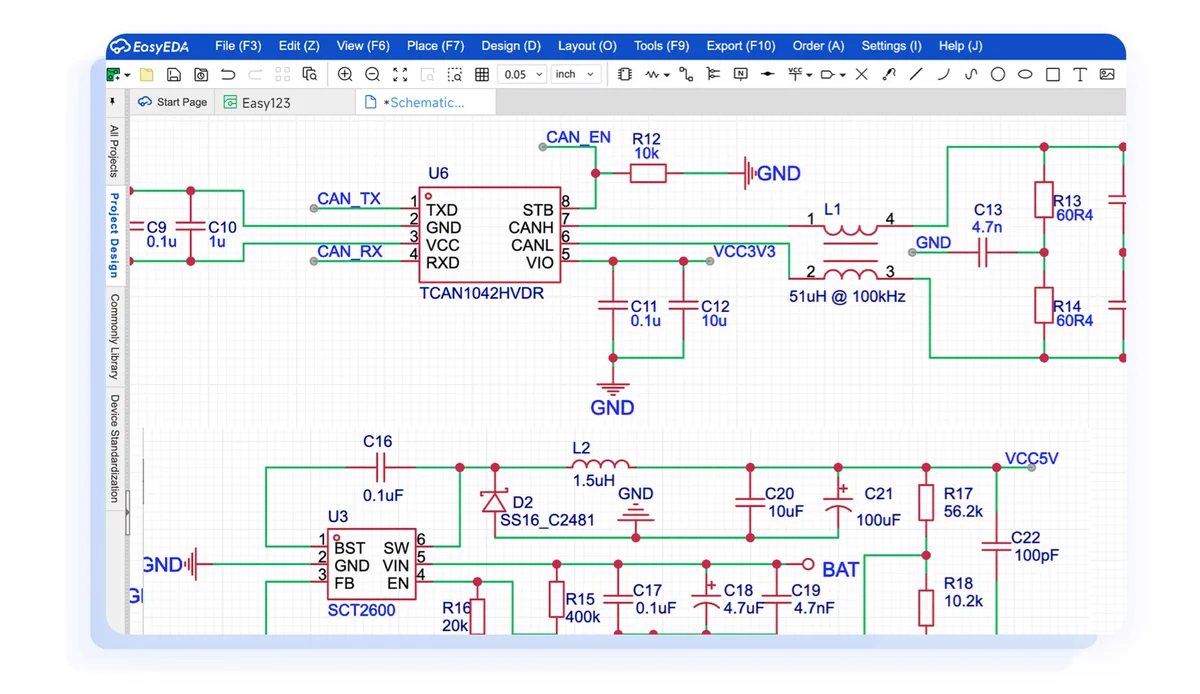Select the wire drawing tool
The height and width of the screenshot is (694, 1200).
click(686, 74)
